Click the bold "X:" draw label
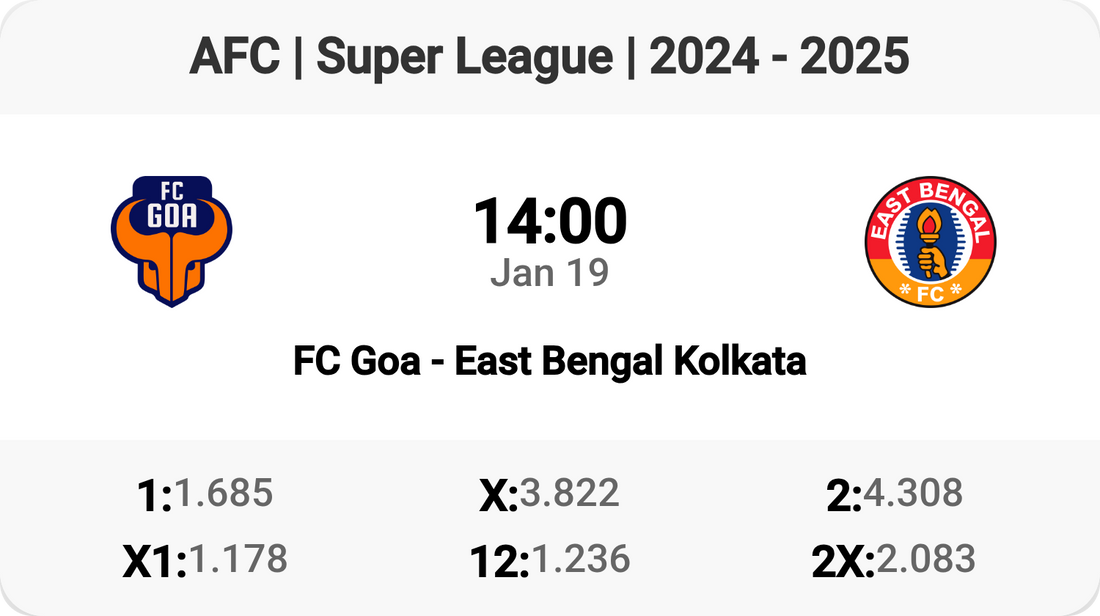This screenshot has width=1100, height=616. 498,496
